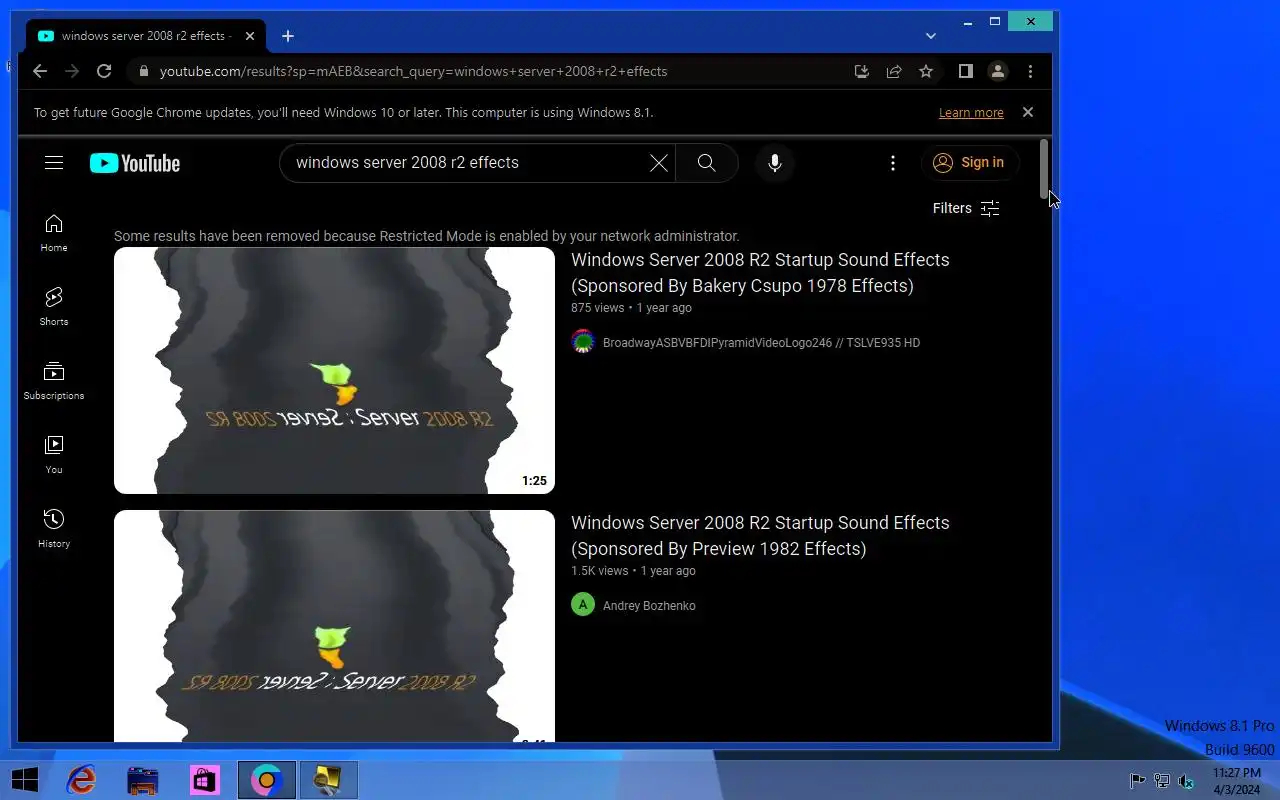Open the volume icon in system tray
The width and height of the screenshot is (1280, 800).
point(1186,781)
